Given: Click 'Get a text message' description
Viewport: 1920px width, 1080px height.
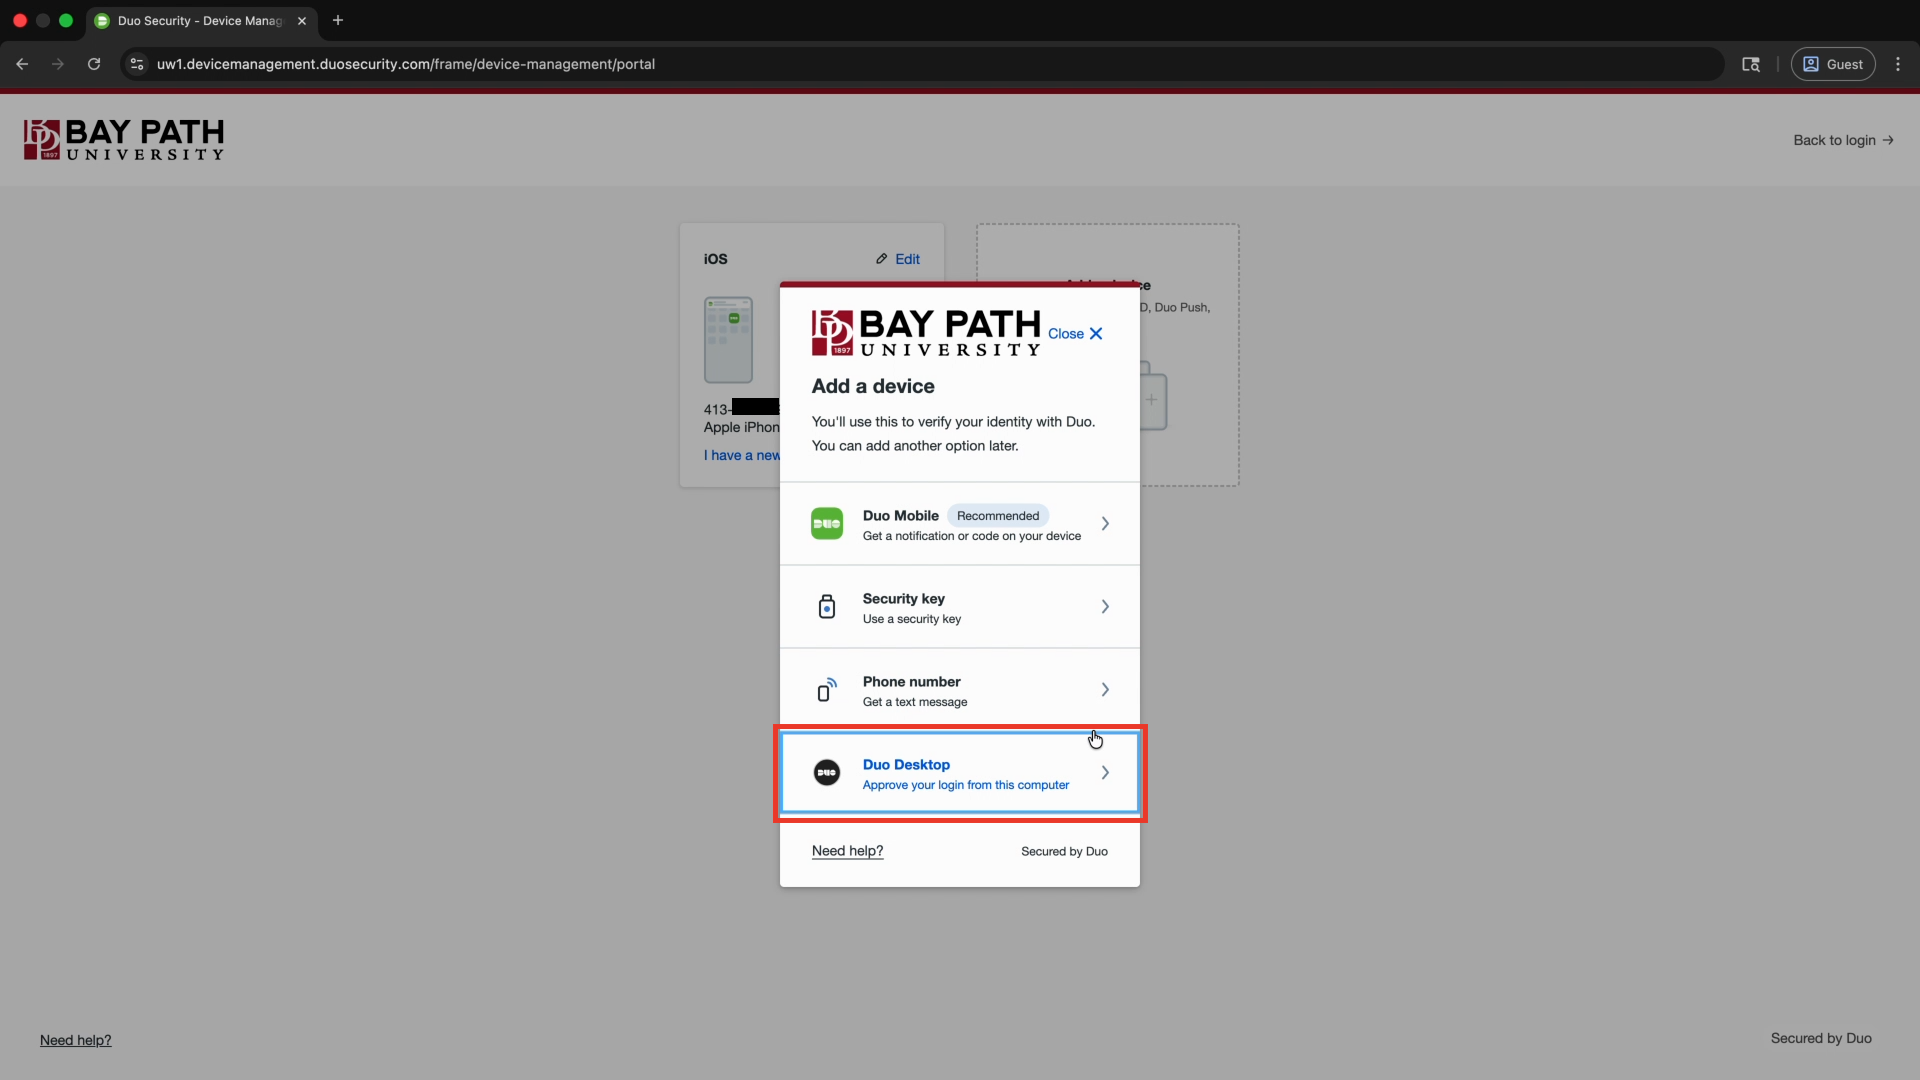Looking at the screenshot, I should (x=915, y=702).
